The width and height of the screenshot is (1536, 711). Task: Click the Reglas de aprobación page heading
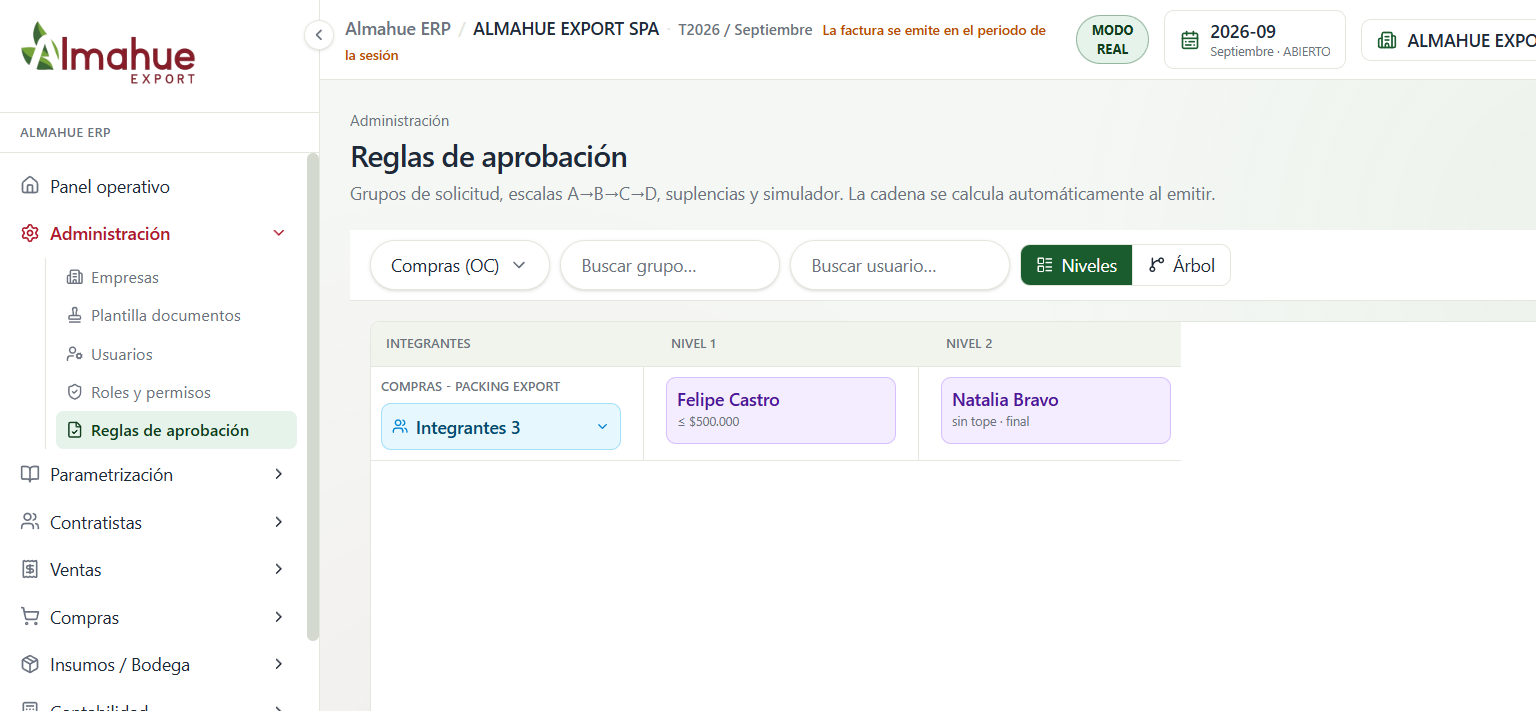[489, 157]
